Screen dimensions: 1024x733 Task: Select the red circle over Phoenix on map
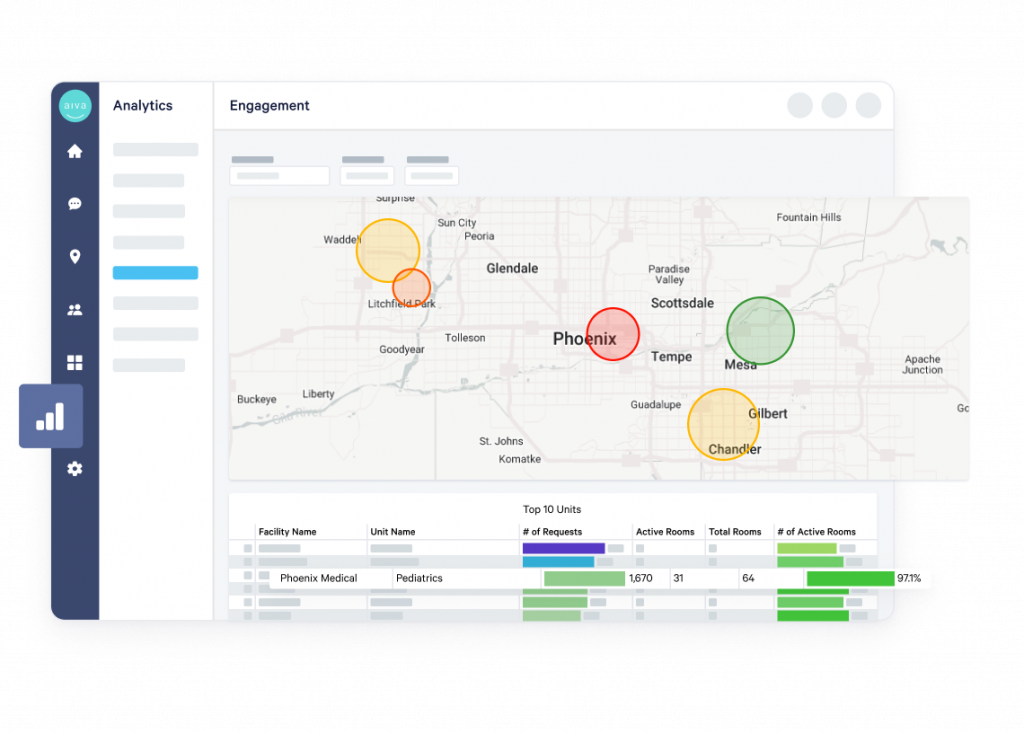tap(615, 334)
